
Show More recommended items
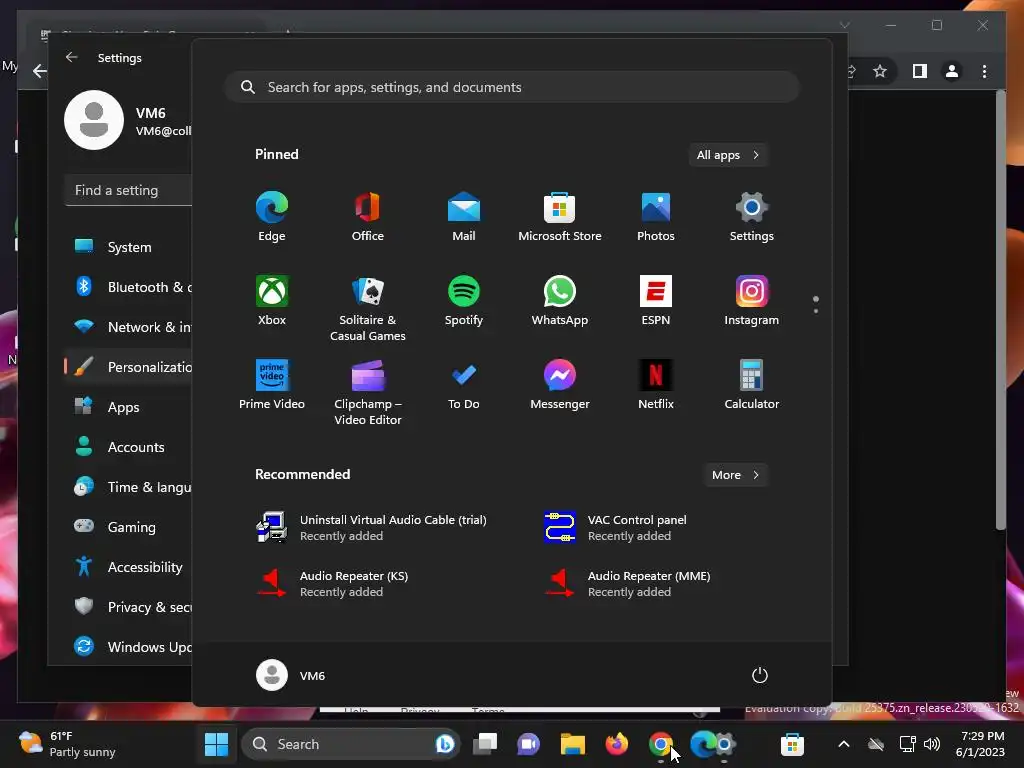pos(735,475)
